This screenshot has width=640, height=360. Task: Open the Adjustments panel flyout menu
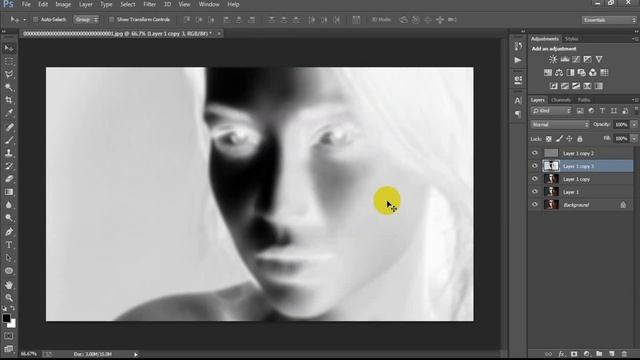(635, 39)
